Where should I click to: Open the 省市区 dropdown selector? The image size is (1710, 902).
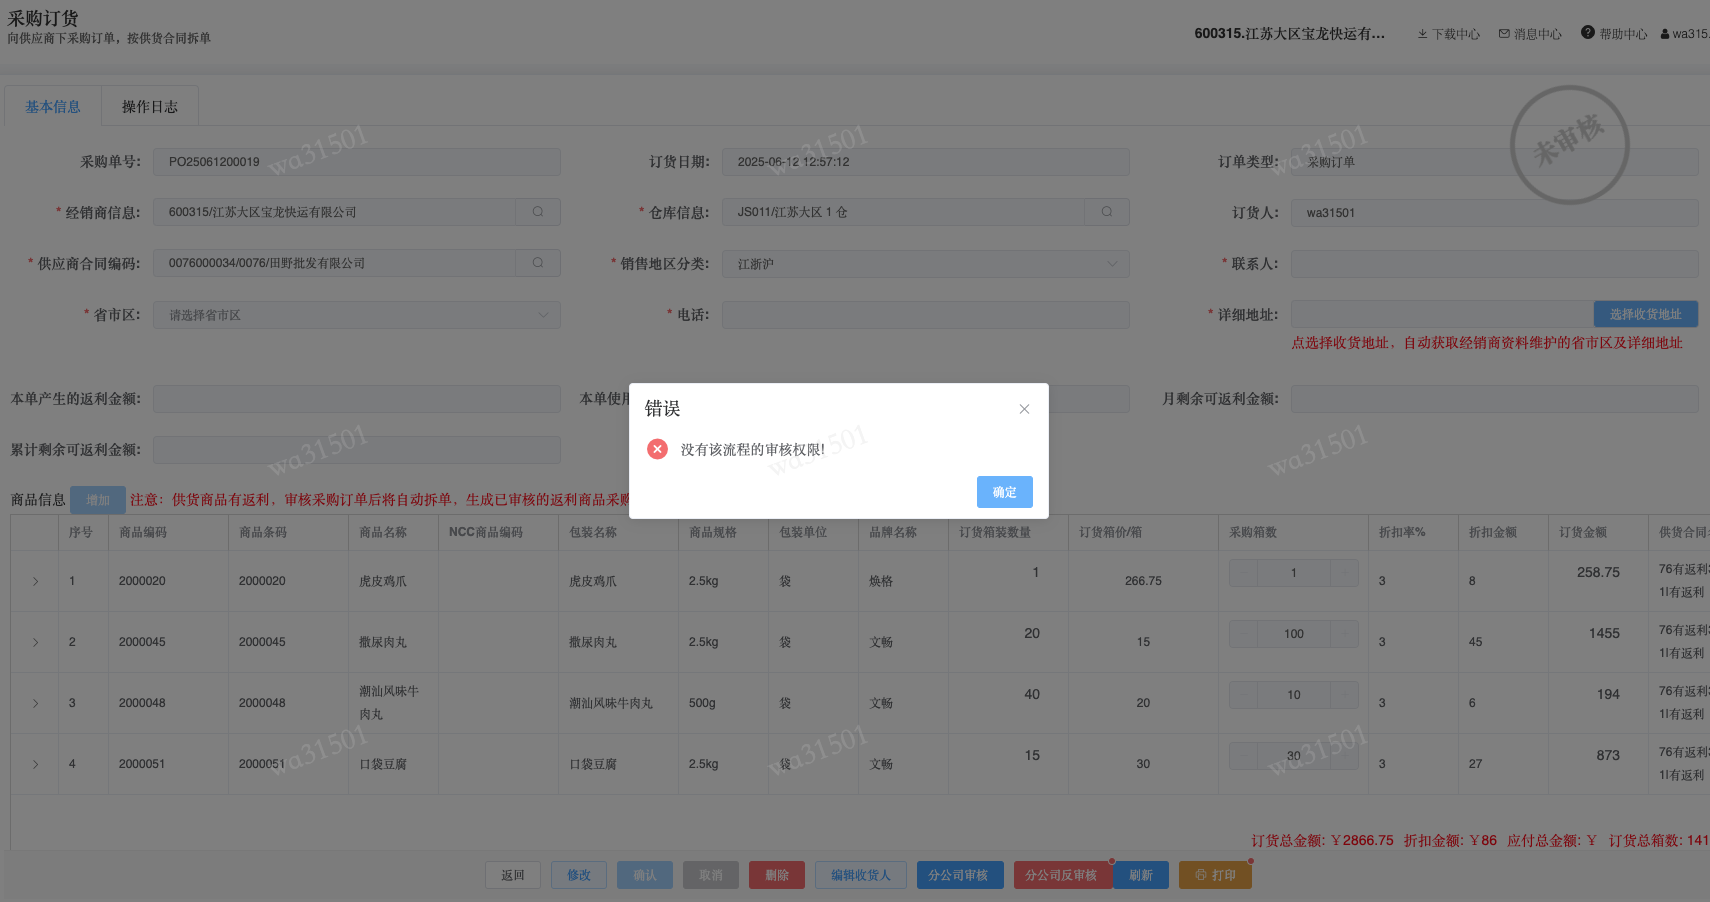click(543, 315)
